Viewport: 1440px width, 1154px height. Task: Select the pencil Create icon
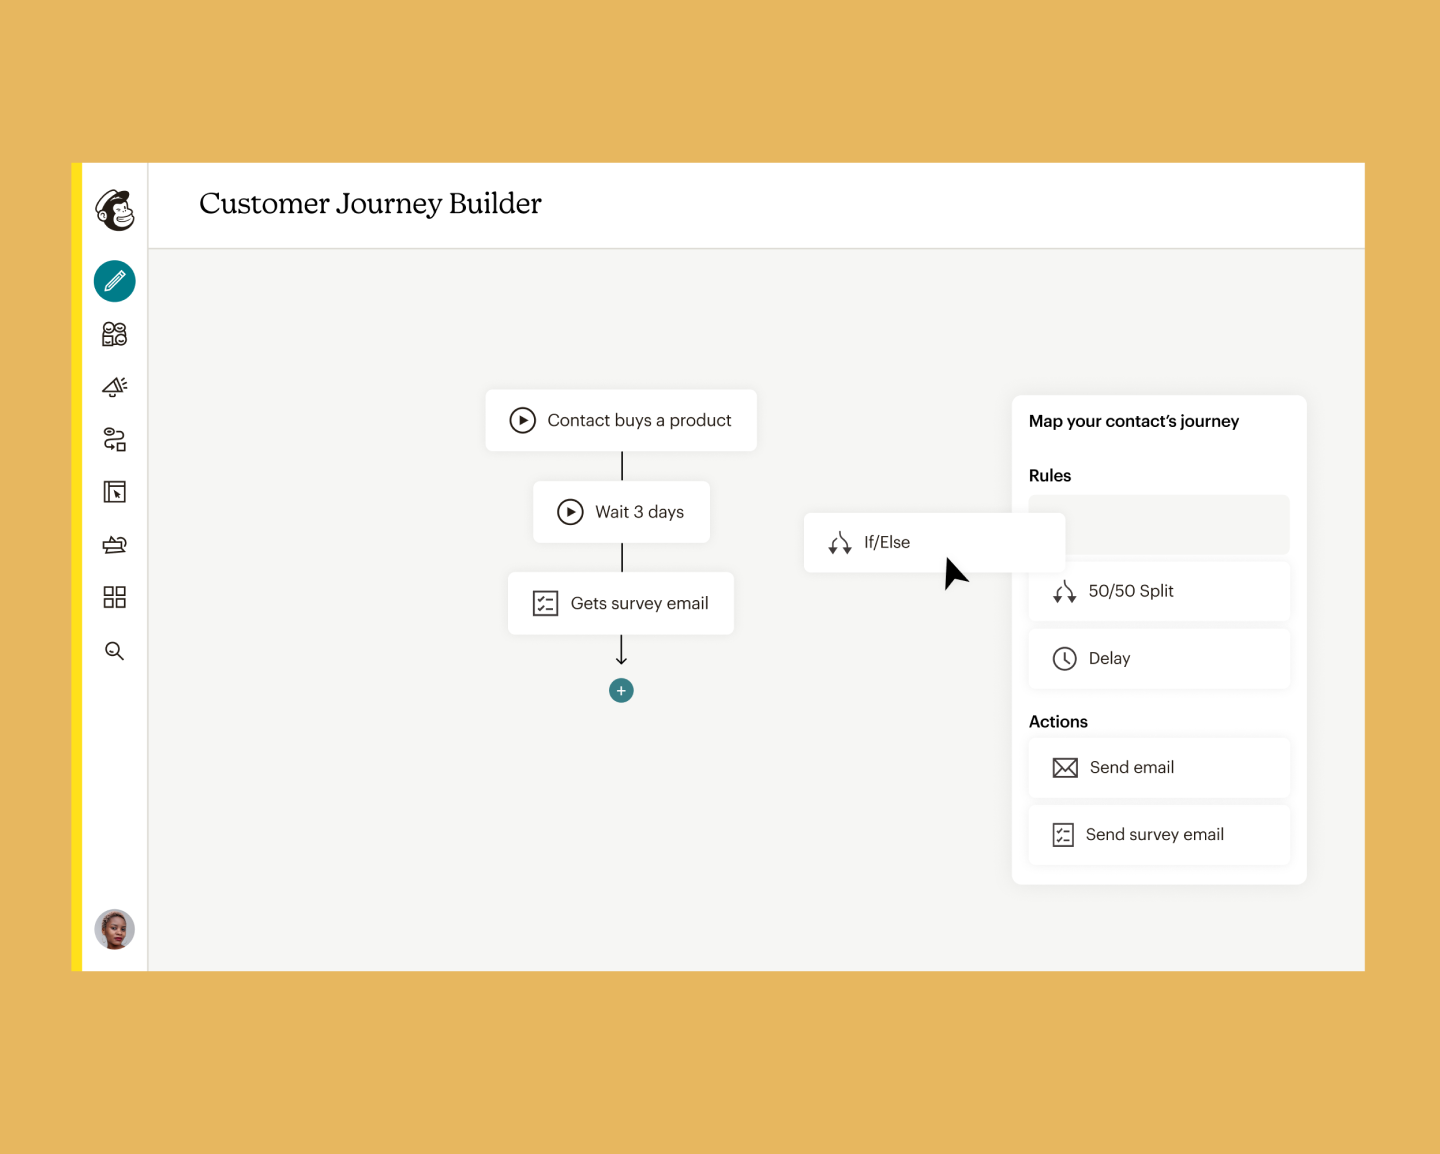pos(115,282)
